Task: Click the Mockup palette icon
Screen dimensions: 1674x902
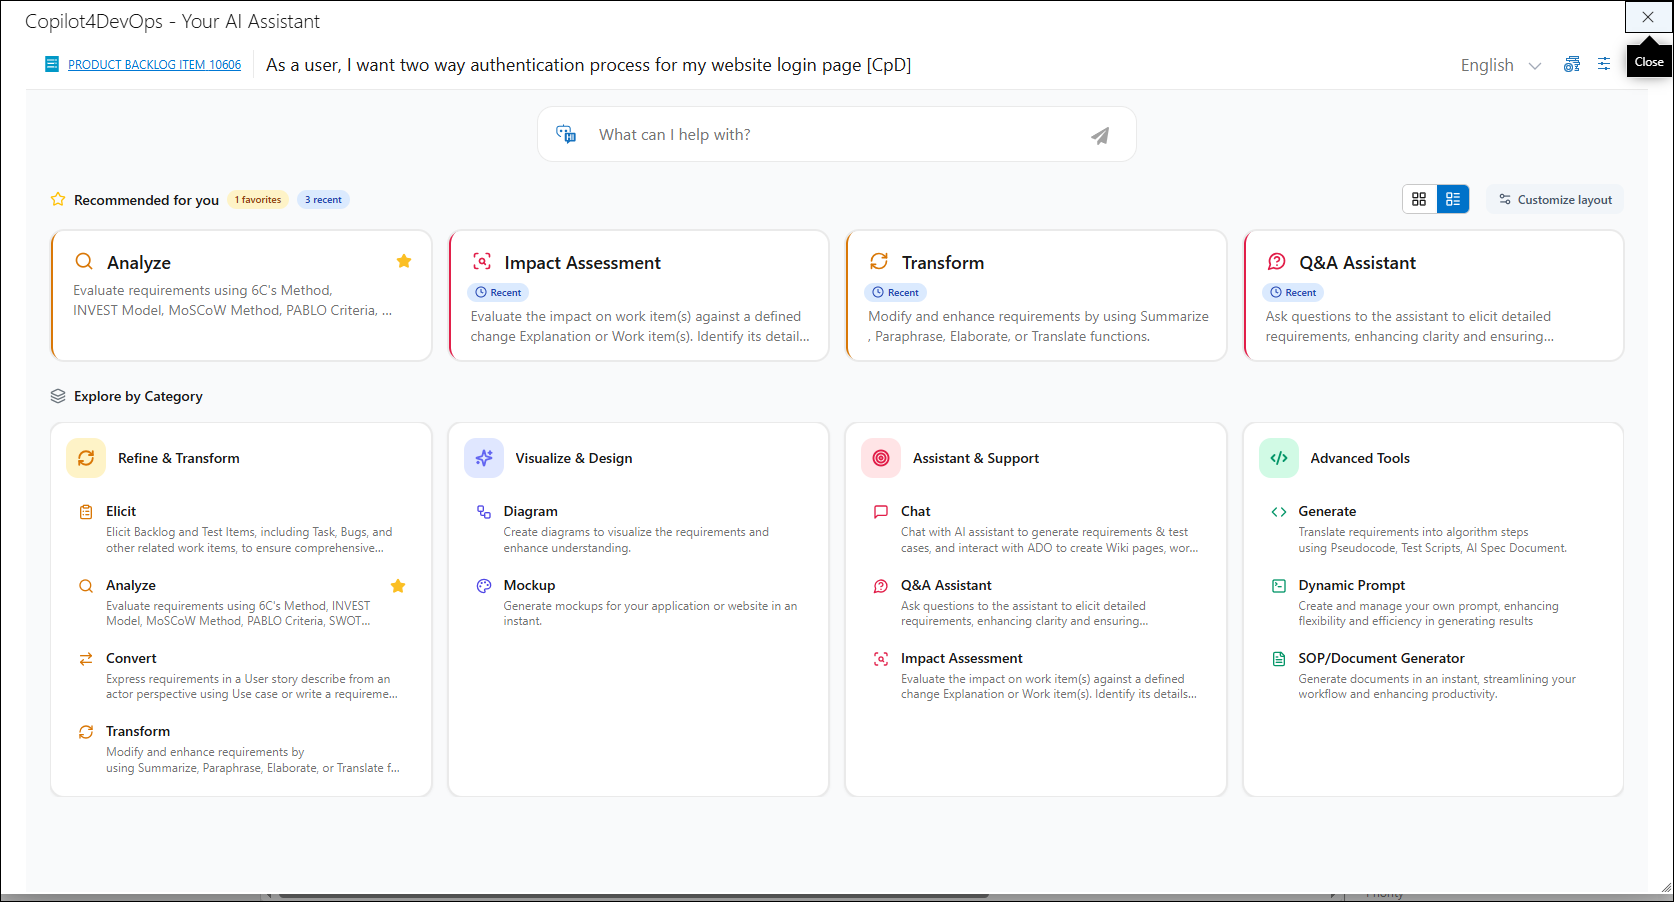Action: click(x=484, y=586)
